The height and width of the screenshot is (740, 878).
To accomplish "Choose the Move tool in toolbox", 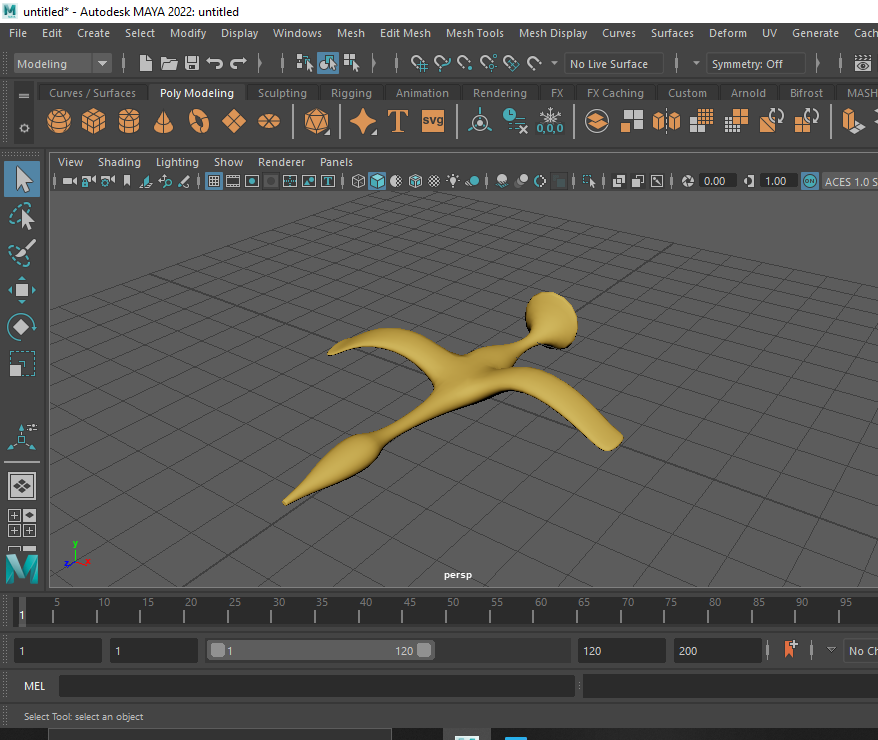I will pyautogui.click(x=22, y=290).
